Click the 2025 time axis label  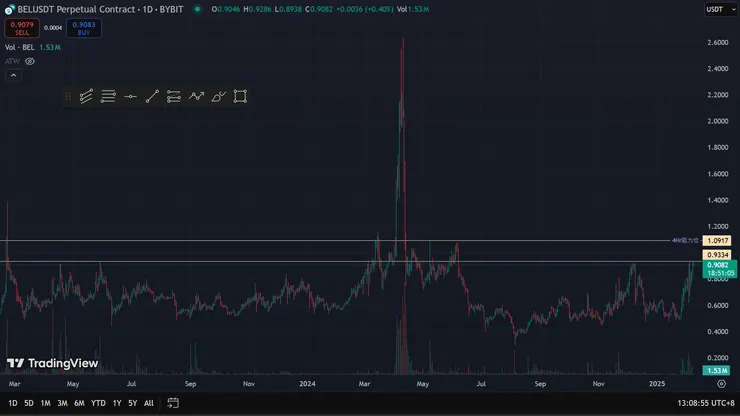pyautogui.click(x=657, y=384)
